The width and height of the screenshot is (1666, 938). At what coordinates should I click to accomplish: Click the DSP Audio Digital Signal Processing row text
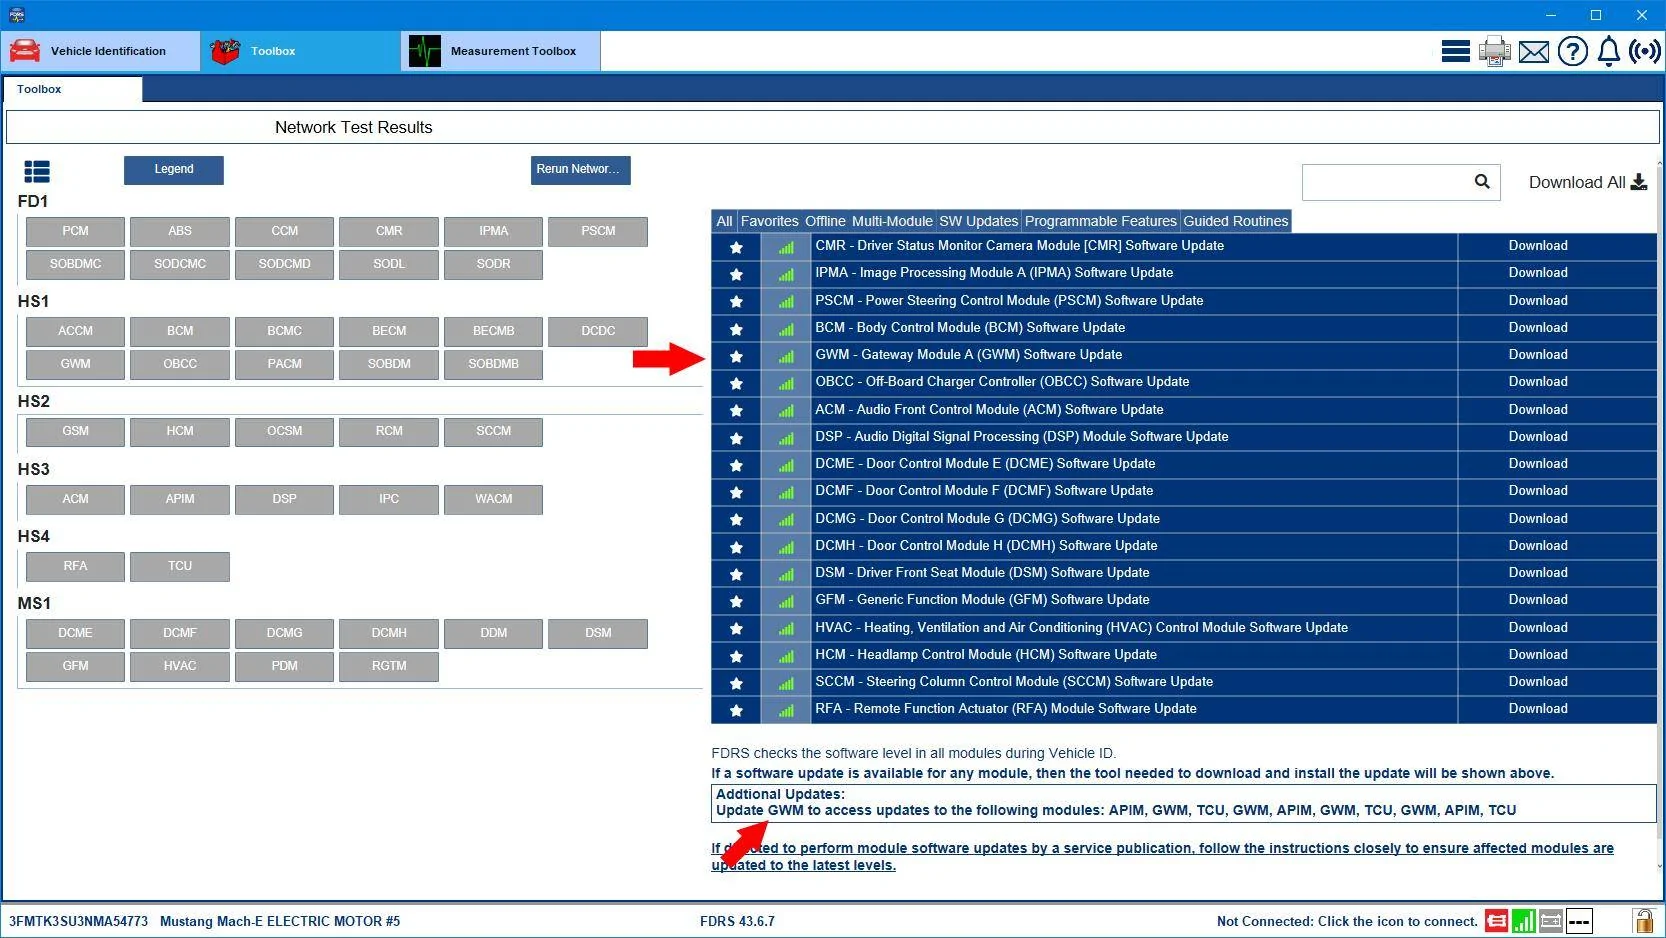click(x=1022, y=437)
